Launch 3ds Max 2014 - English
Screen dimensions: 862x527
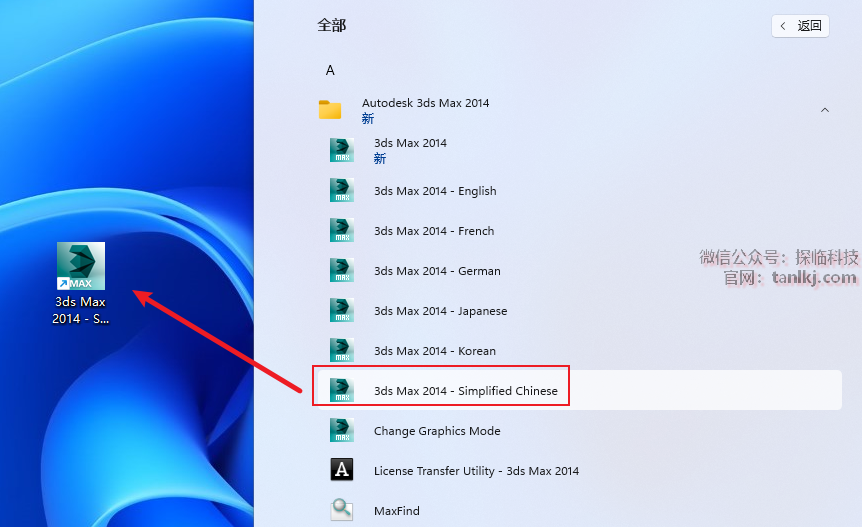pyautogui.click(x=435, y=191)
